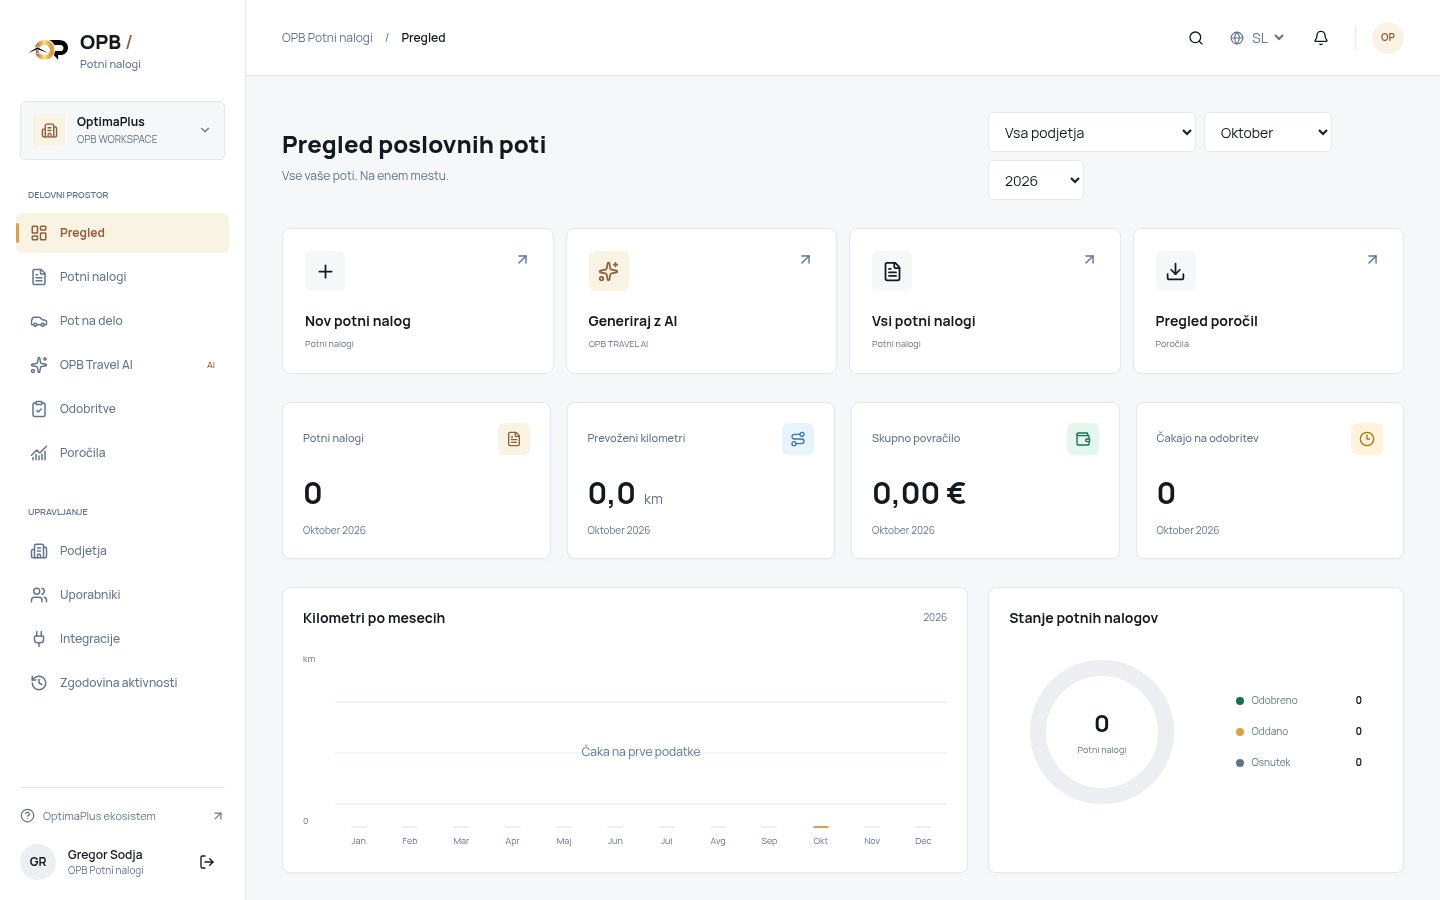Click the AI sparkle icon on Generiraj z AI
The image size is (1440, 900).
[x=608, y=271]
